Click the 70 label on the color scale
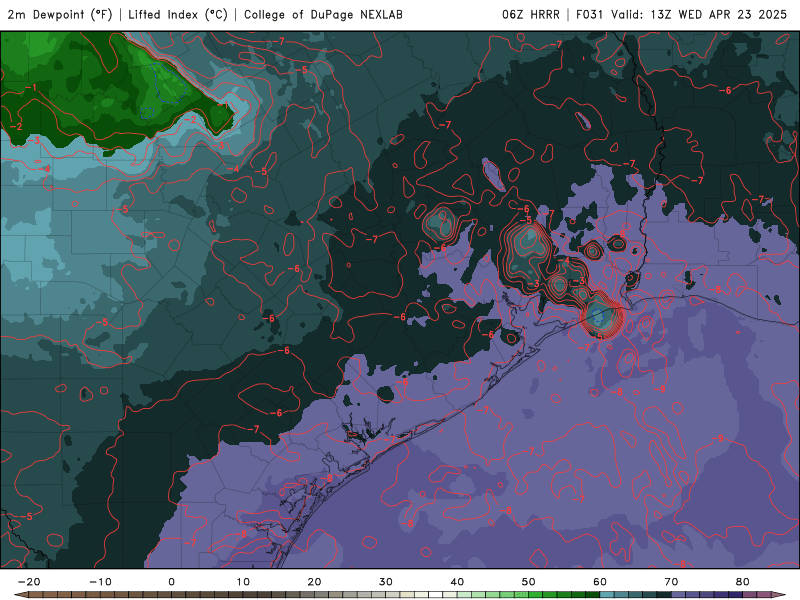This screenshot has width=800, height=600. pyautogui.click(x=671, y=582)
